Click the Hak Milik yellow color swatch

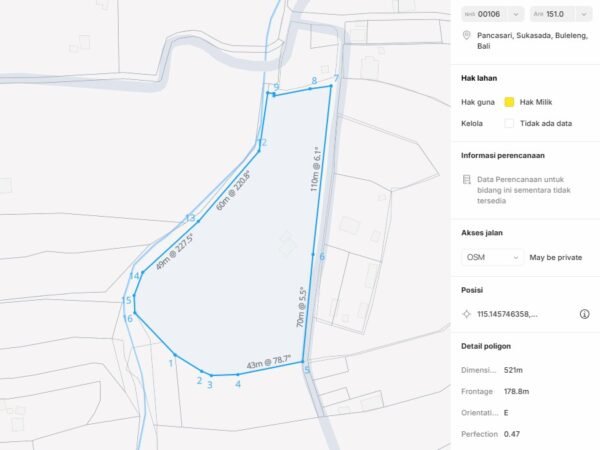pos(509,102)
